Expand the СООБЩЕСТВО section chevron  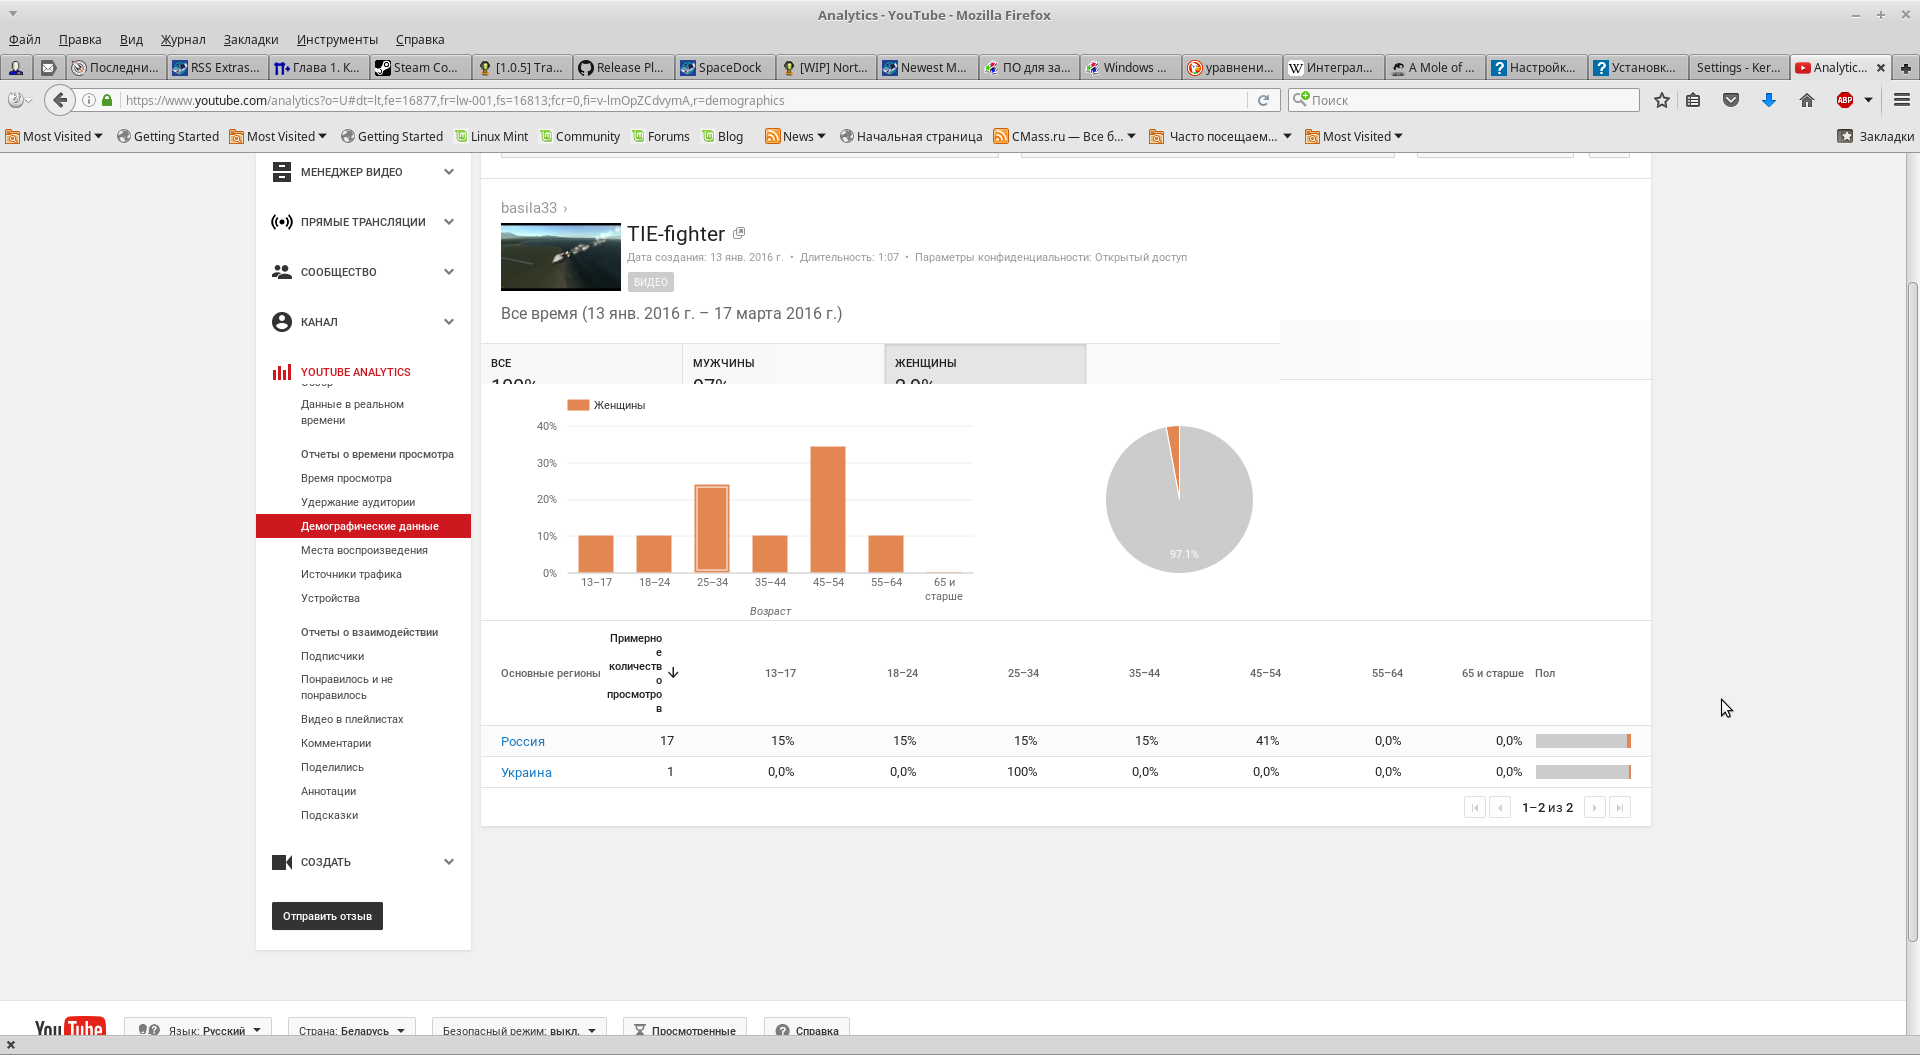(x=449, y=272)
